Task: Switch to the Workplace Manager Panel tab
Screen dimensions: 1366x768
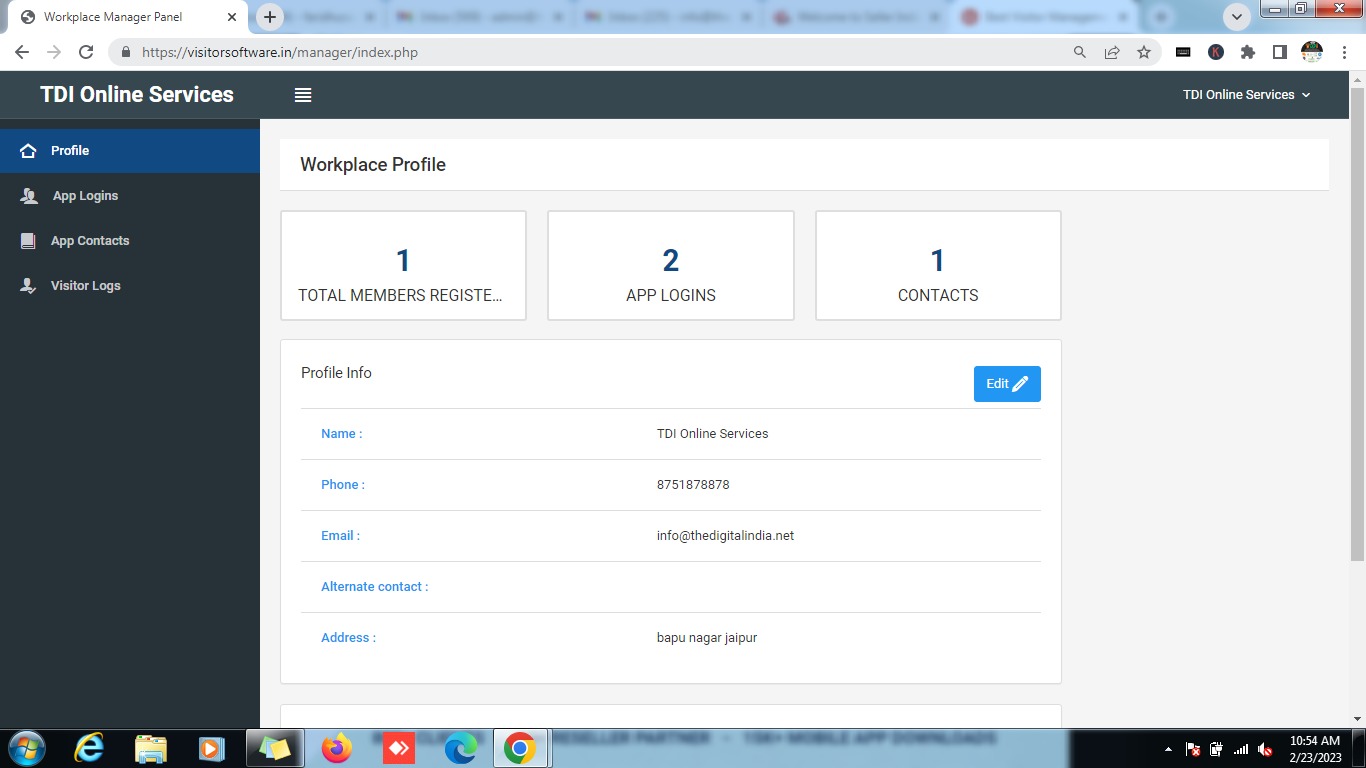Action: (x=120, y=17)
